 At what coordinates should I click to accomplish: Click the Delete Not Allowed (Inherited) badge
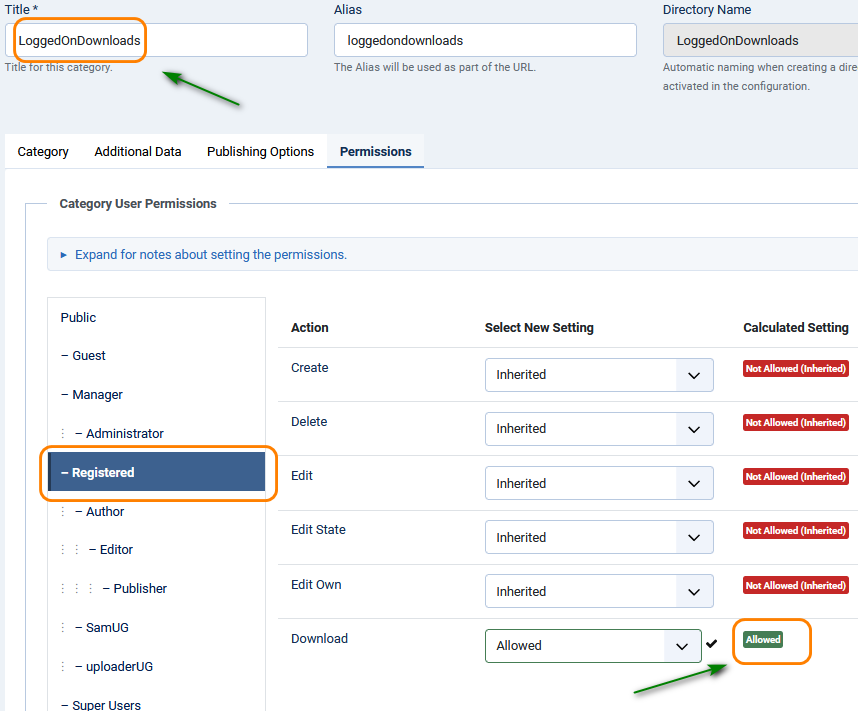(796, 423)
